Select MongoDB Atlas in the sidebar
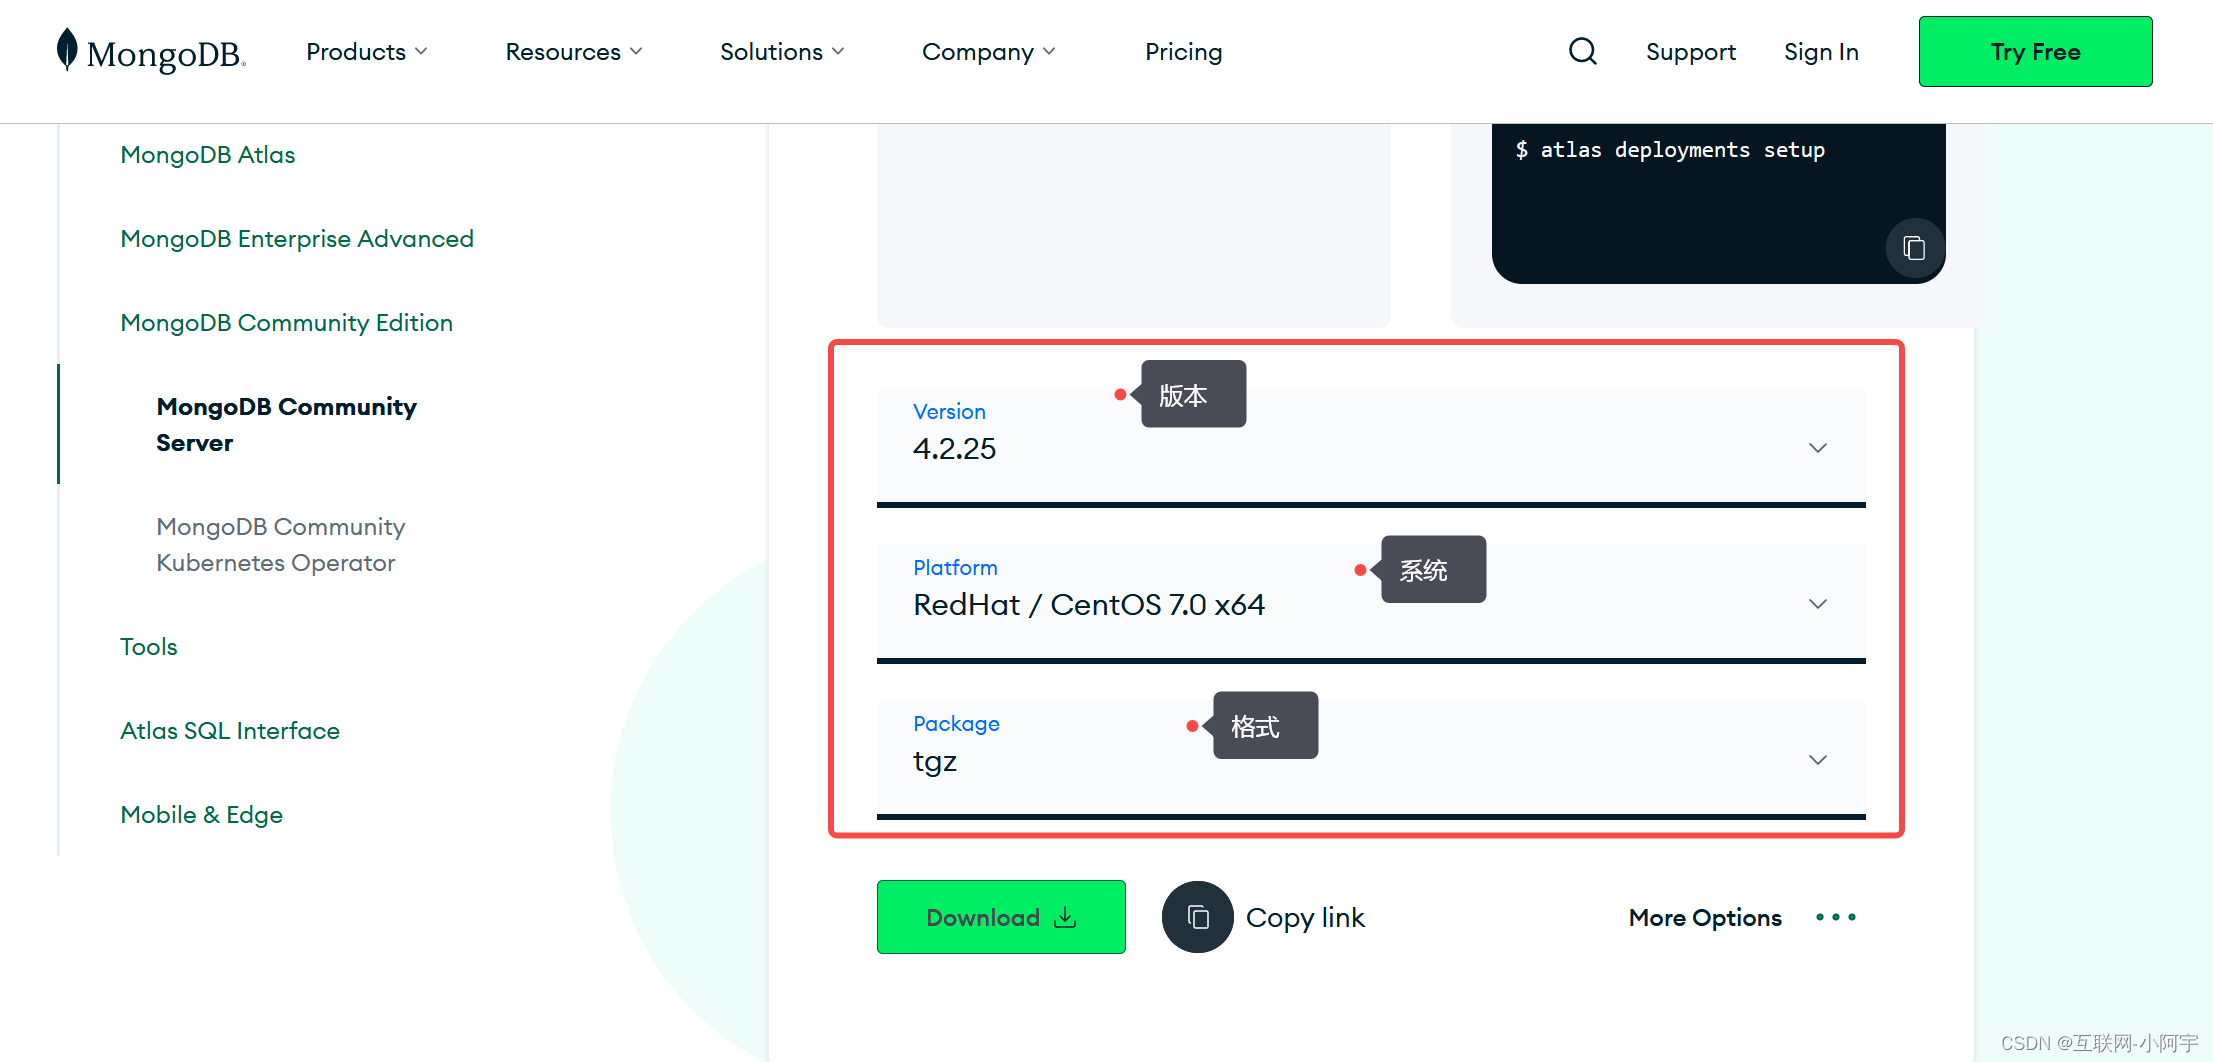2213x1062 pixels. 207,154
